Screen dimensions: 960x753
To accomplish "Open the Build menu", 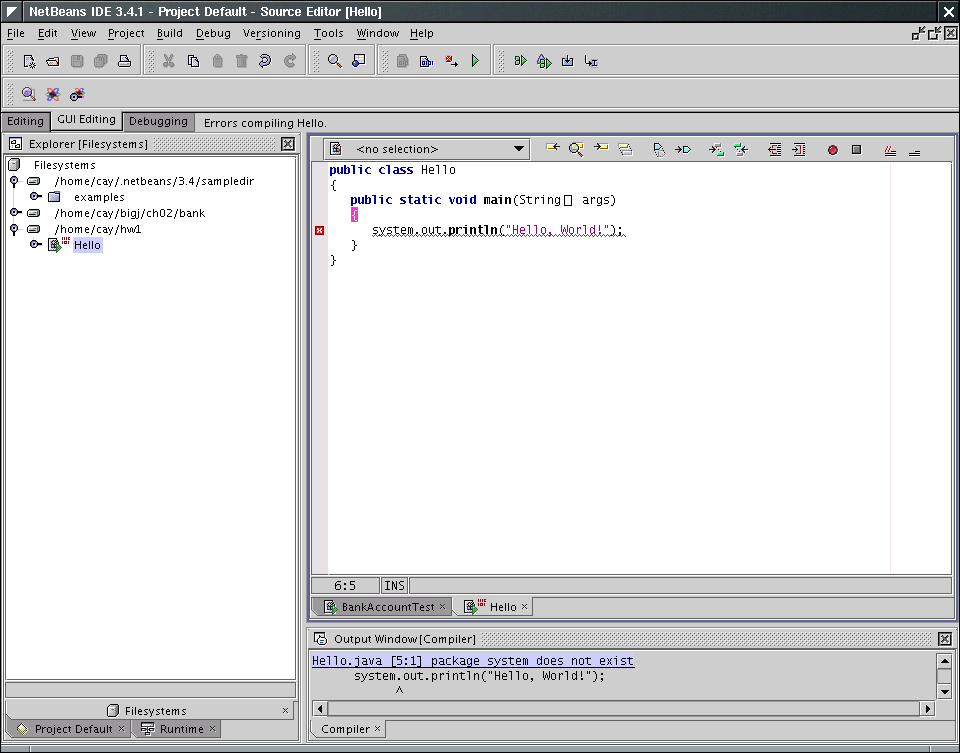I will click(170, 33).
